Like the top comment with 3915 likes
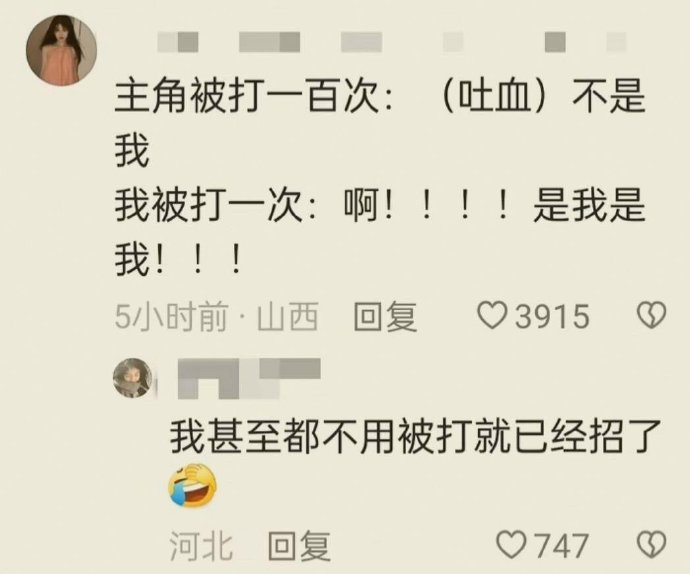This screenshot has width=690, height=574. click(492, 316)
